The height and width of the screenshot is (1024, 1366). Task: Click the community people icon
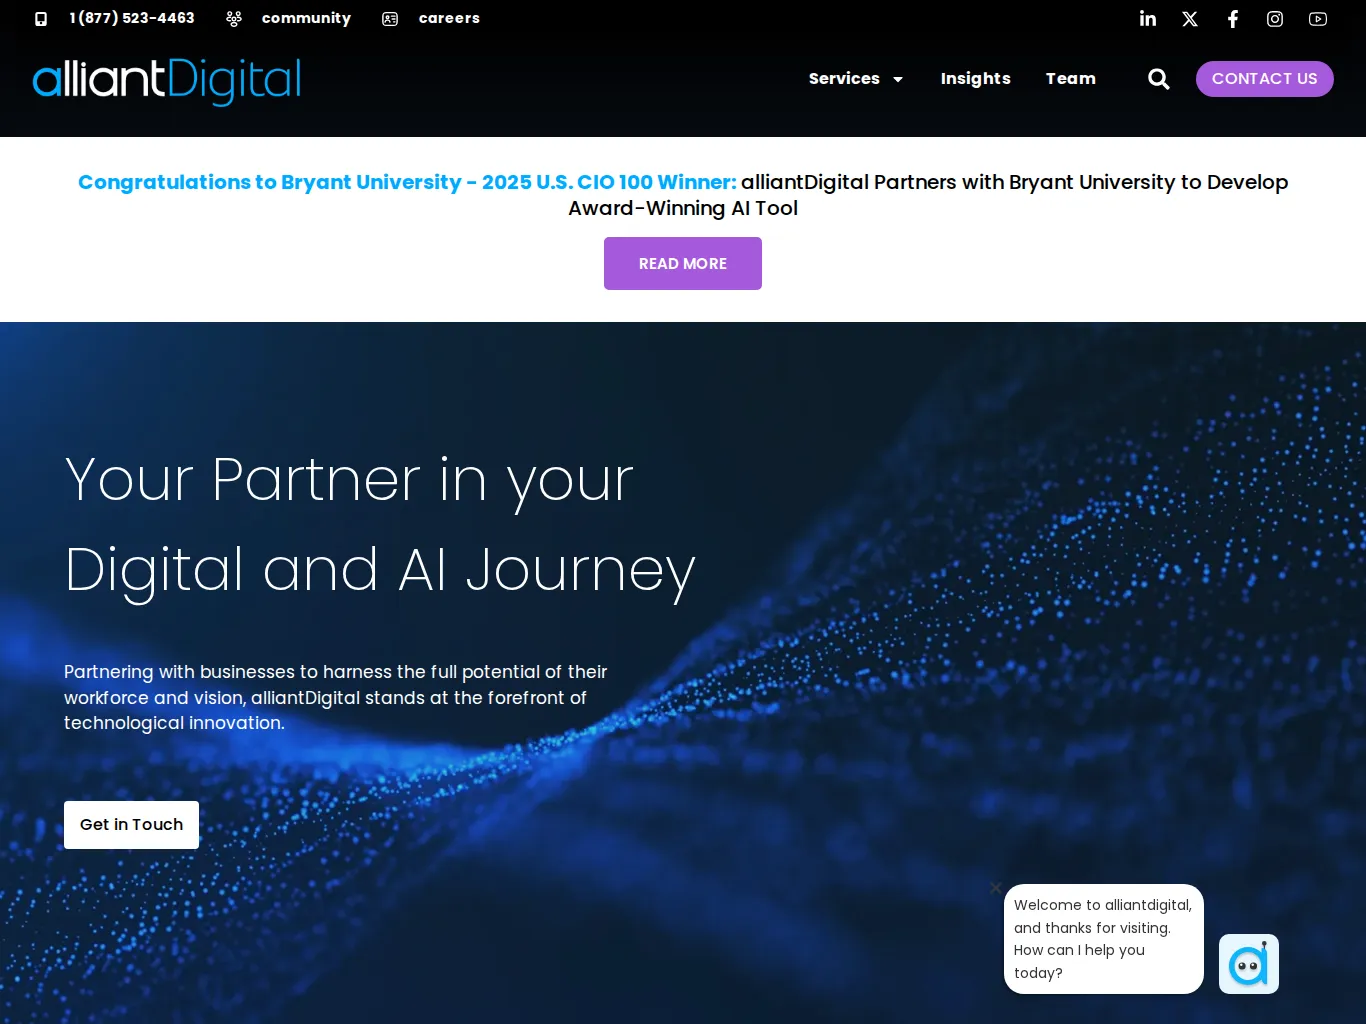point(233,18)
